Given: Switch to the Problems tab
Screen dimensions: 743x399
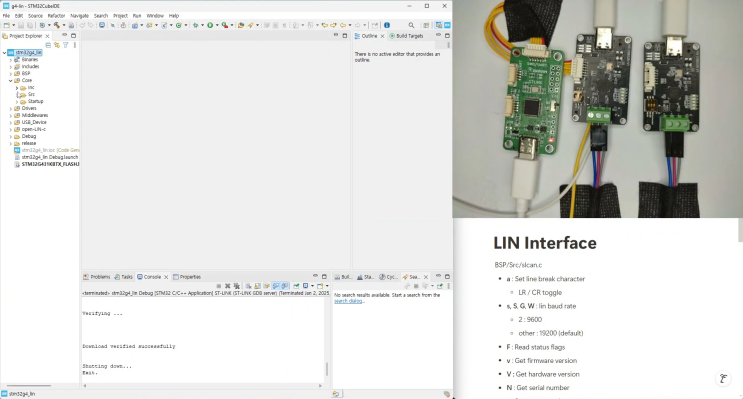Looking at the screenshot, I should pos(97,277).
